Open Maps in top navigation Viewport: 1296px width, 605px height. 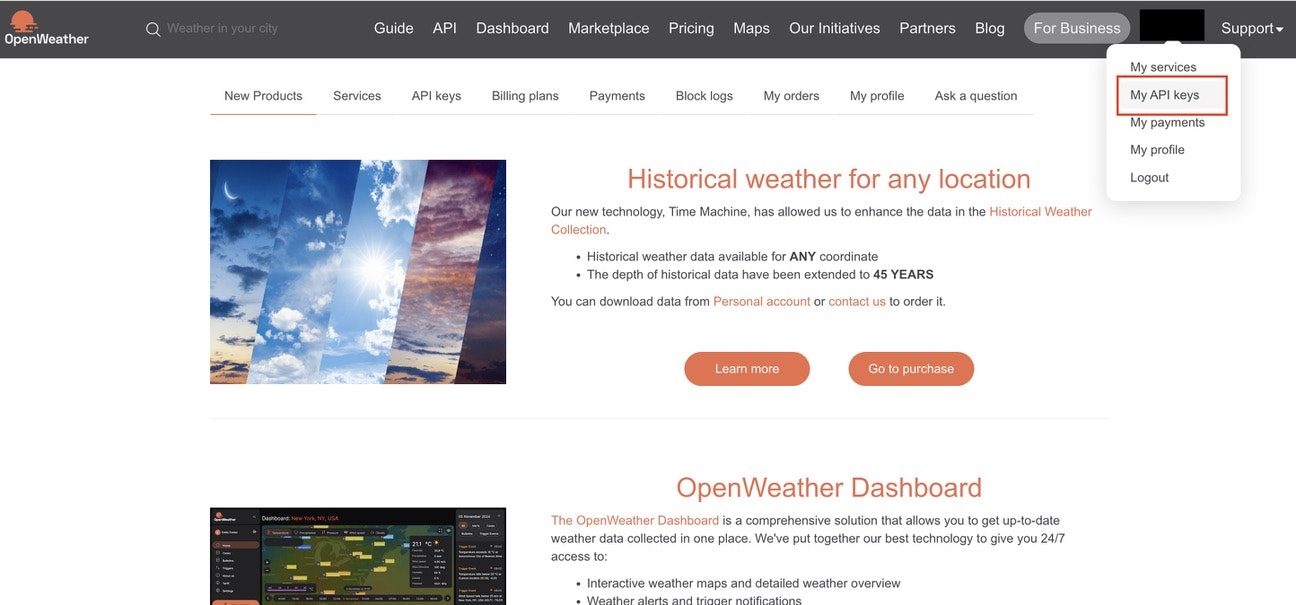point(751,28)
